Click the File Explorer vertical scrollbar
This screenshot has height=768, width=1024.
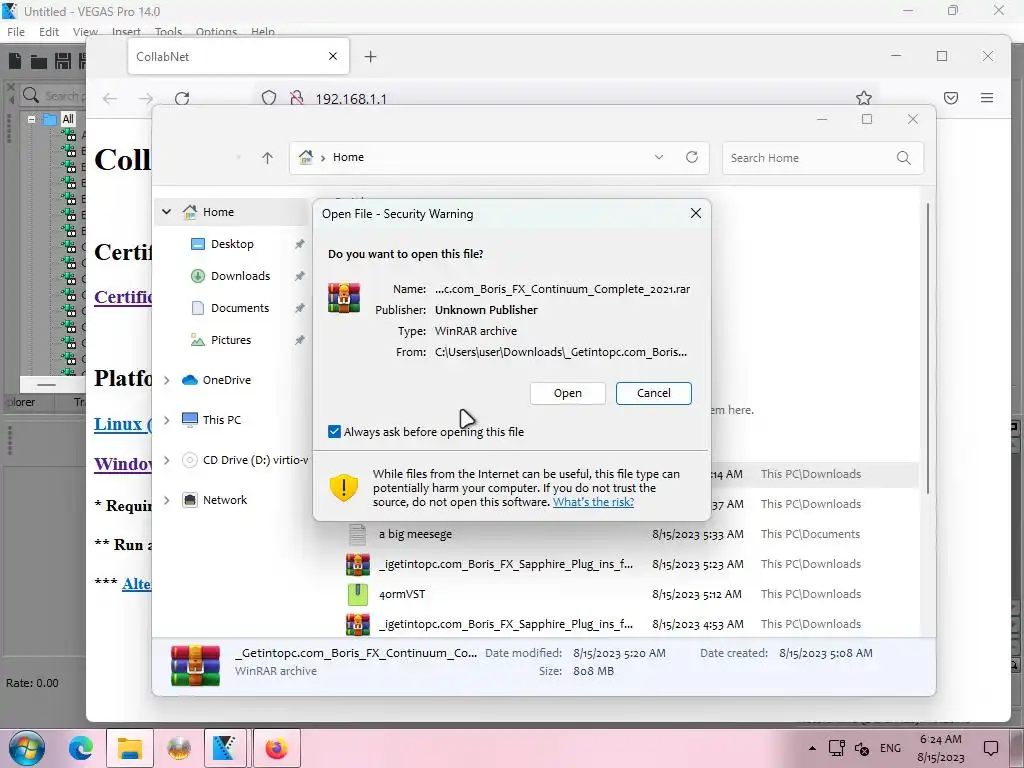927,346
